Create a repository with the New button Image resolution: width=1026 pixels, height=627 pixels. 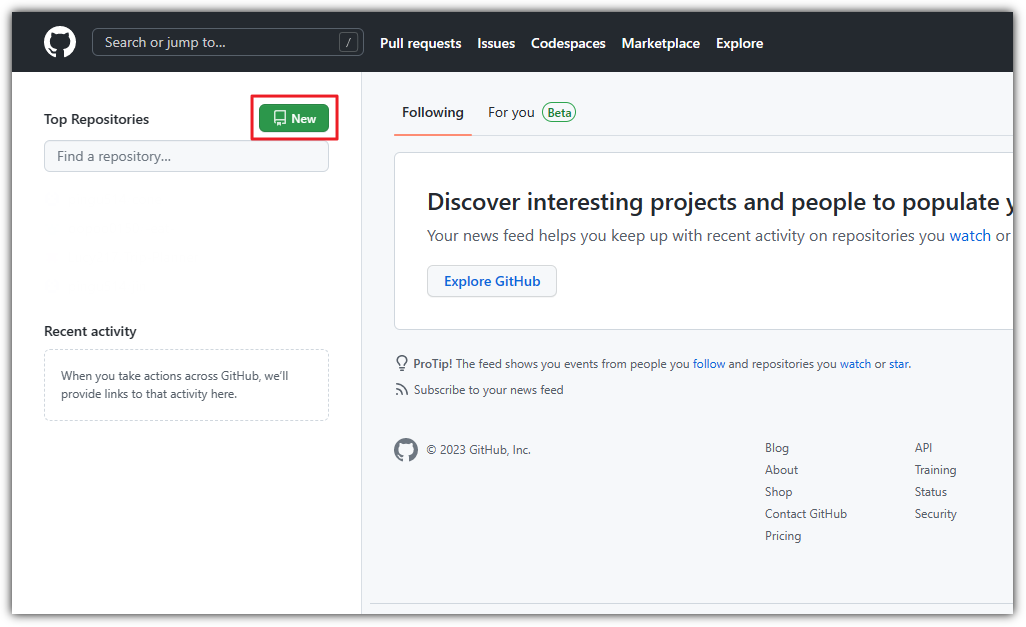[294, 118]
